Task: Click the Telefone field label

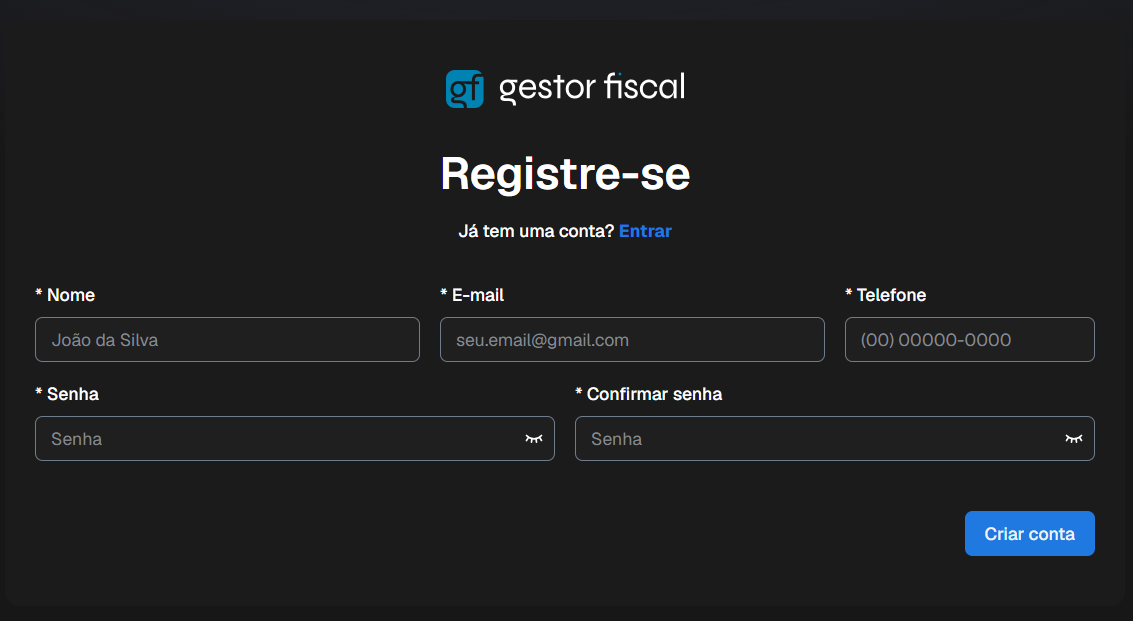Action: 891,295
